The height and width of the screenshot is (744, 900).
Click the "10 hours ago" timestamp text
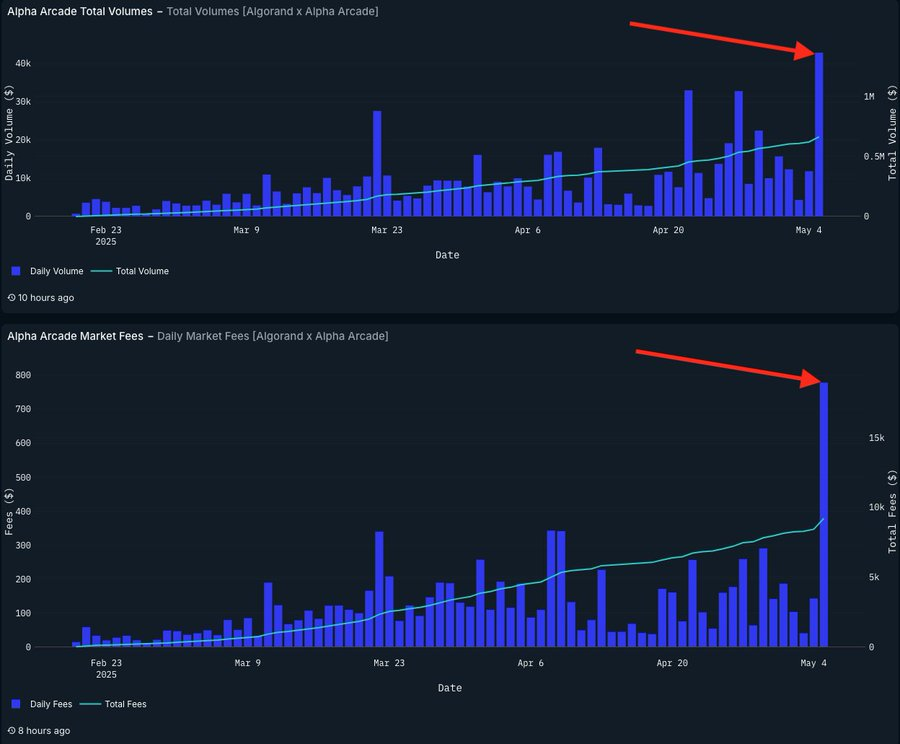click(45, 297)
